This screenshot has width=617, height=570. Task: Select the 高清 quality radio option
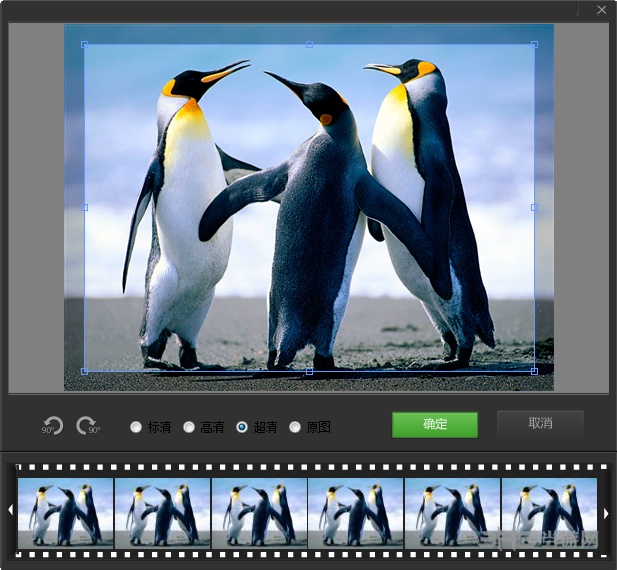tap(189, 427)
